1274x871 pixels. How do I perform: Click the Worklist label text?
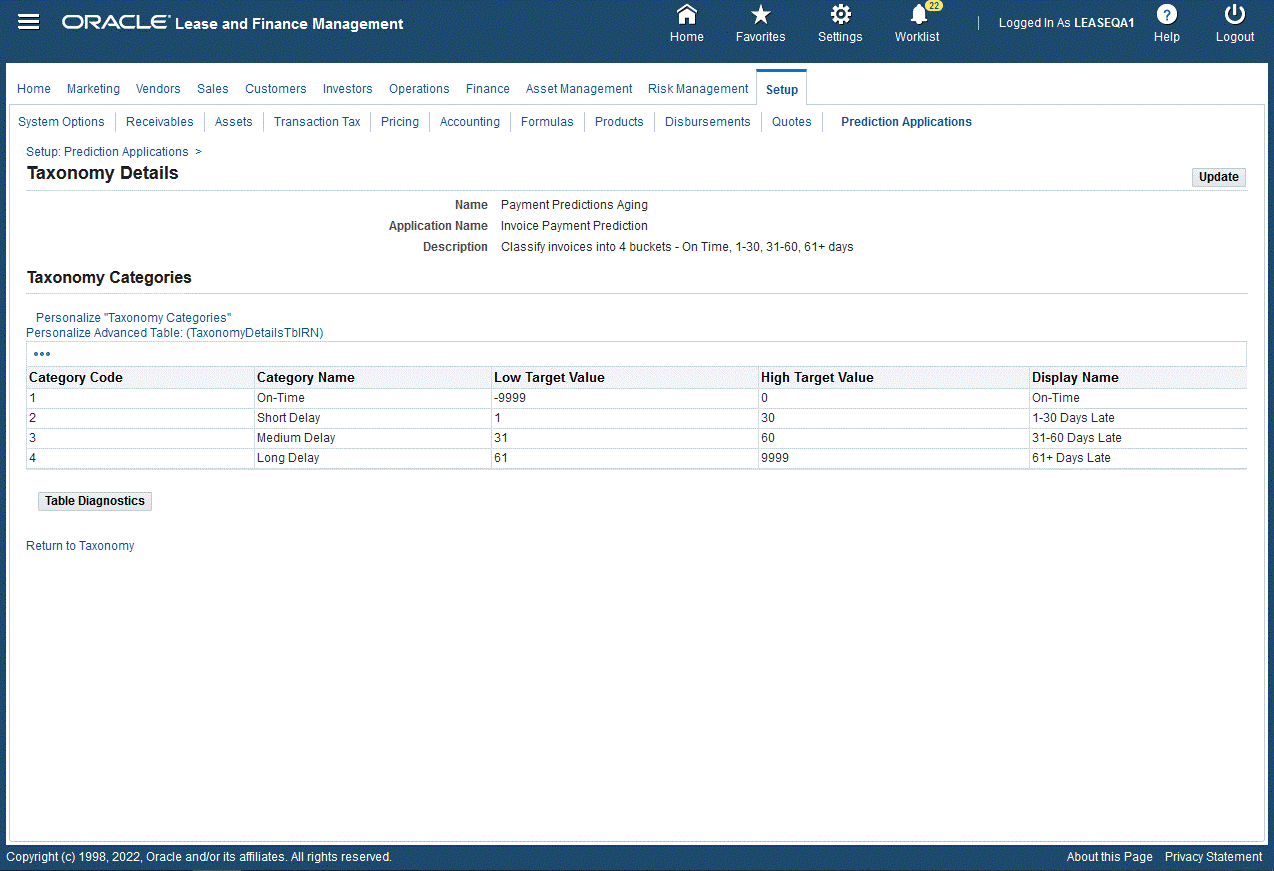pyautogui.click(x=917, y=37)
